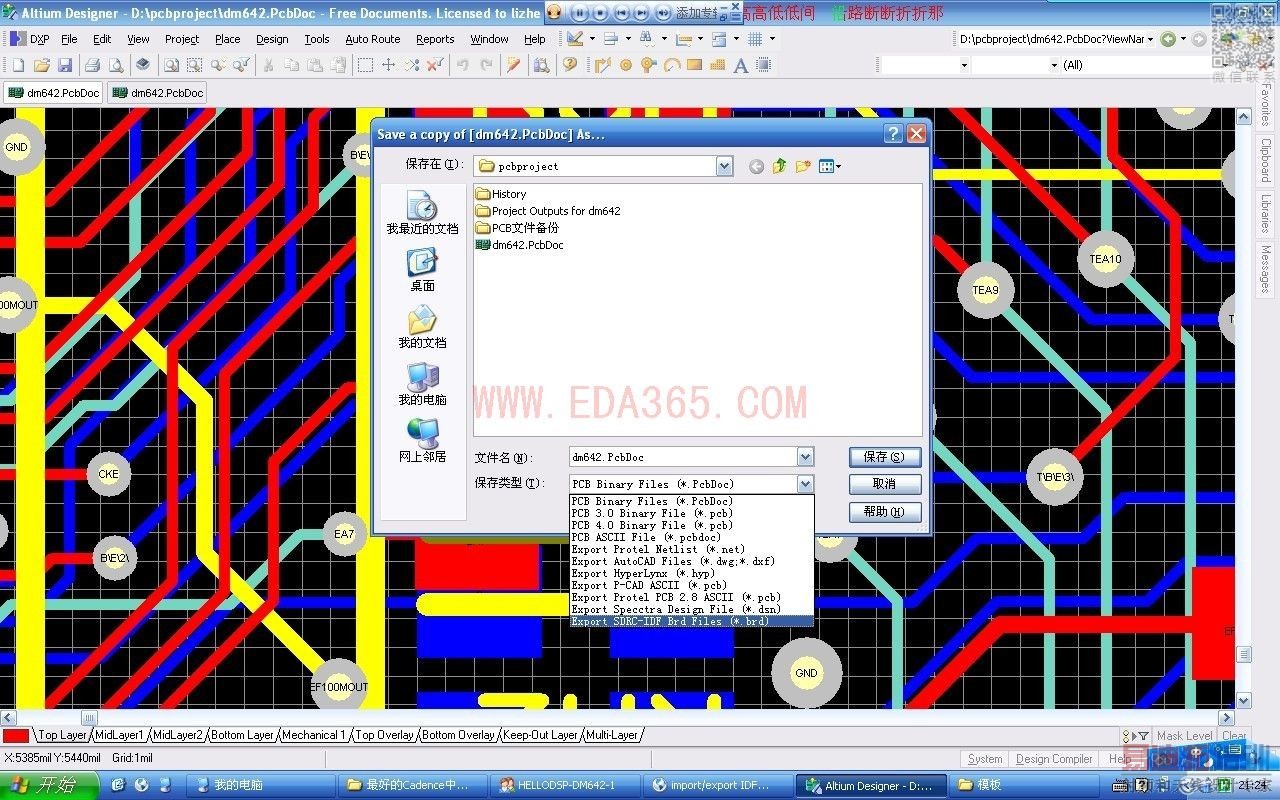Open the 网上邻居 shortcut in places bar
1280x800 pixels.
coord(422,442)
